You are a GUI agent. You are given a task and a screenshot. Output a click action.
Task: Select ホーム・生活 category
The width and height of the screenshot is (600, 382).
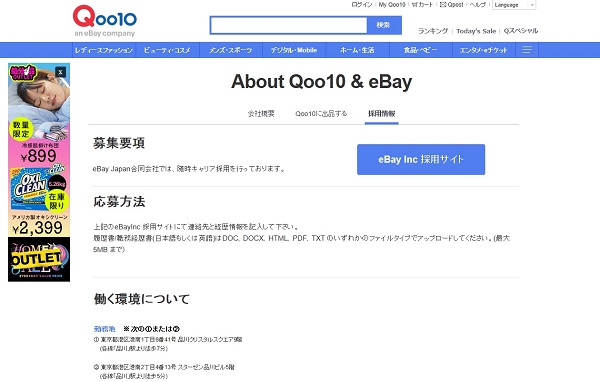pos(357,50)
